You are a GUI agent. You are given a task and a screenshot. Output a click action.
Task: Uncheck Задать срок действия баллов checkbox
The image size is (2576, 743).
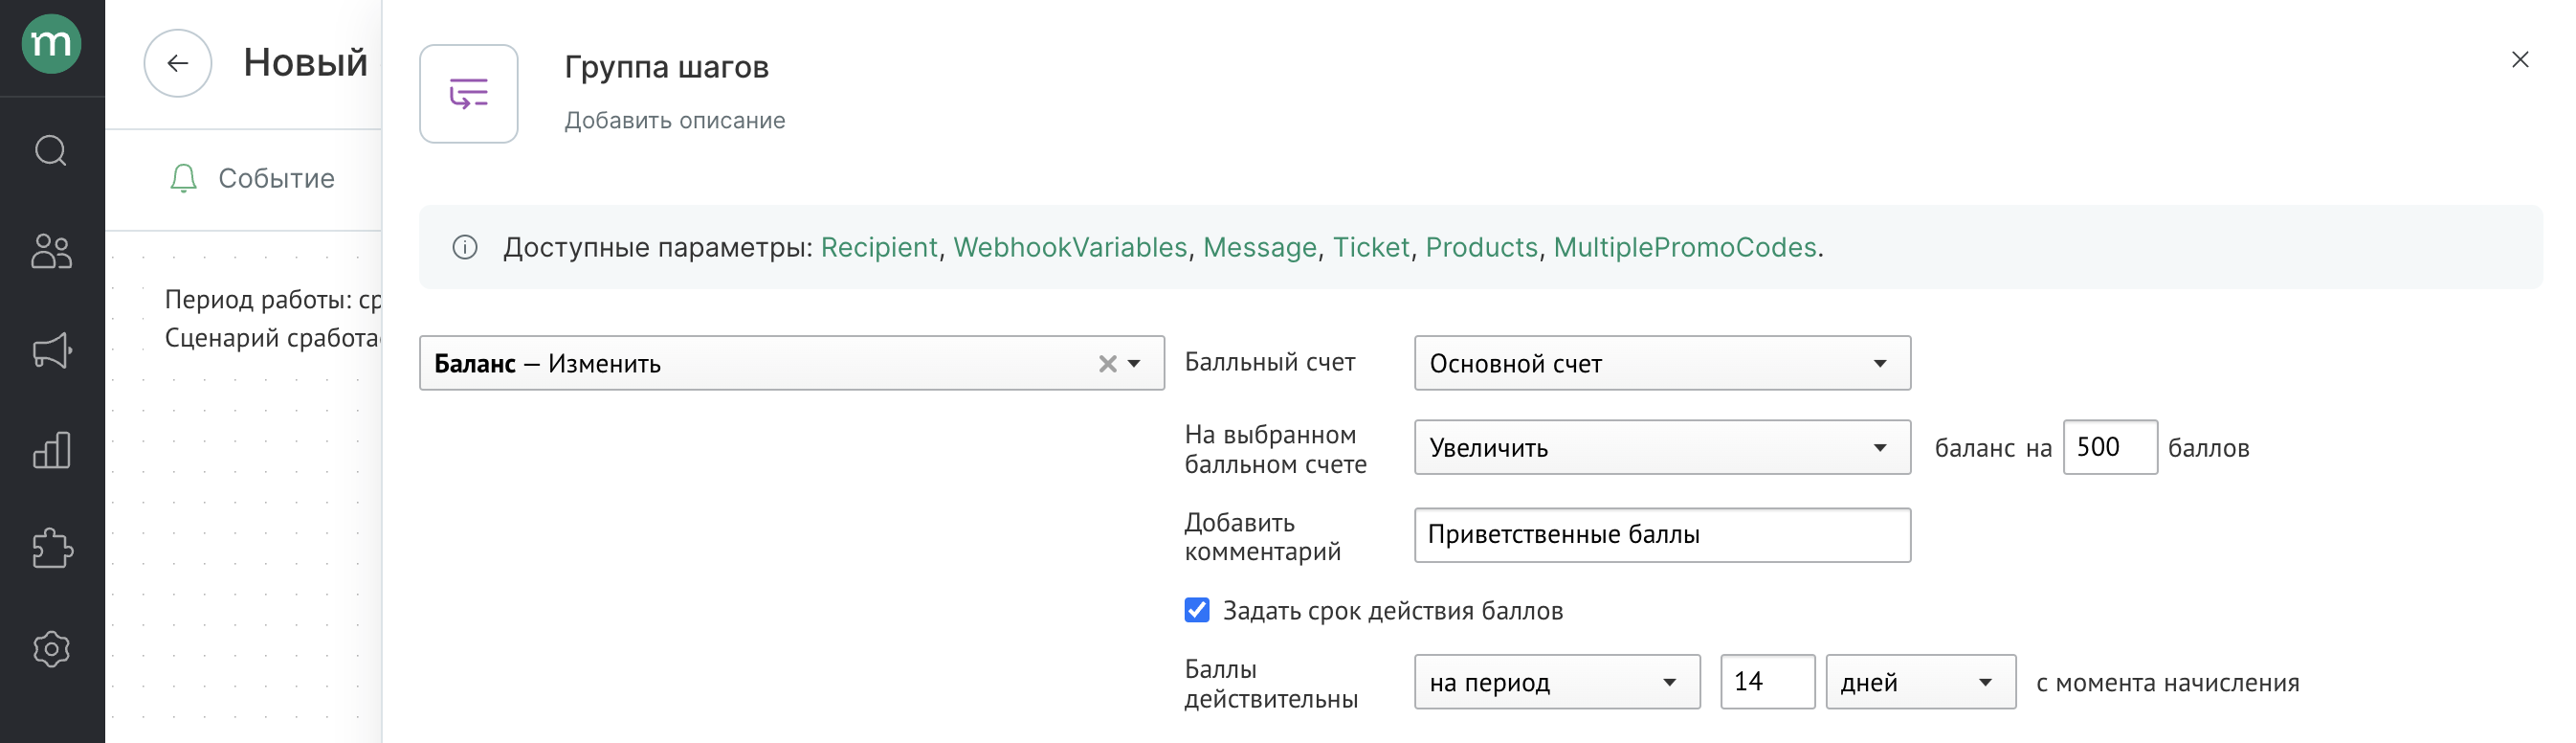point(1197,610)
